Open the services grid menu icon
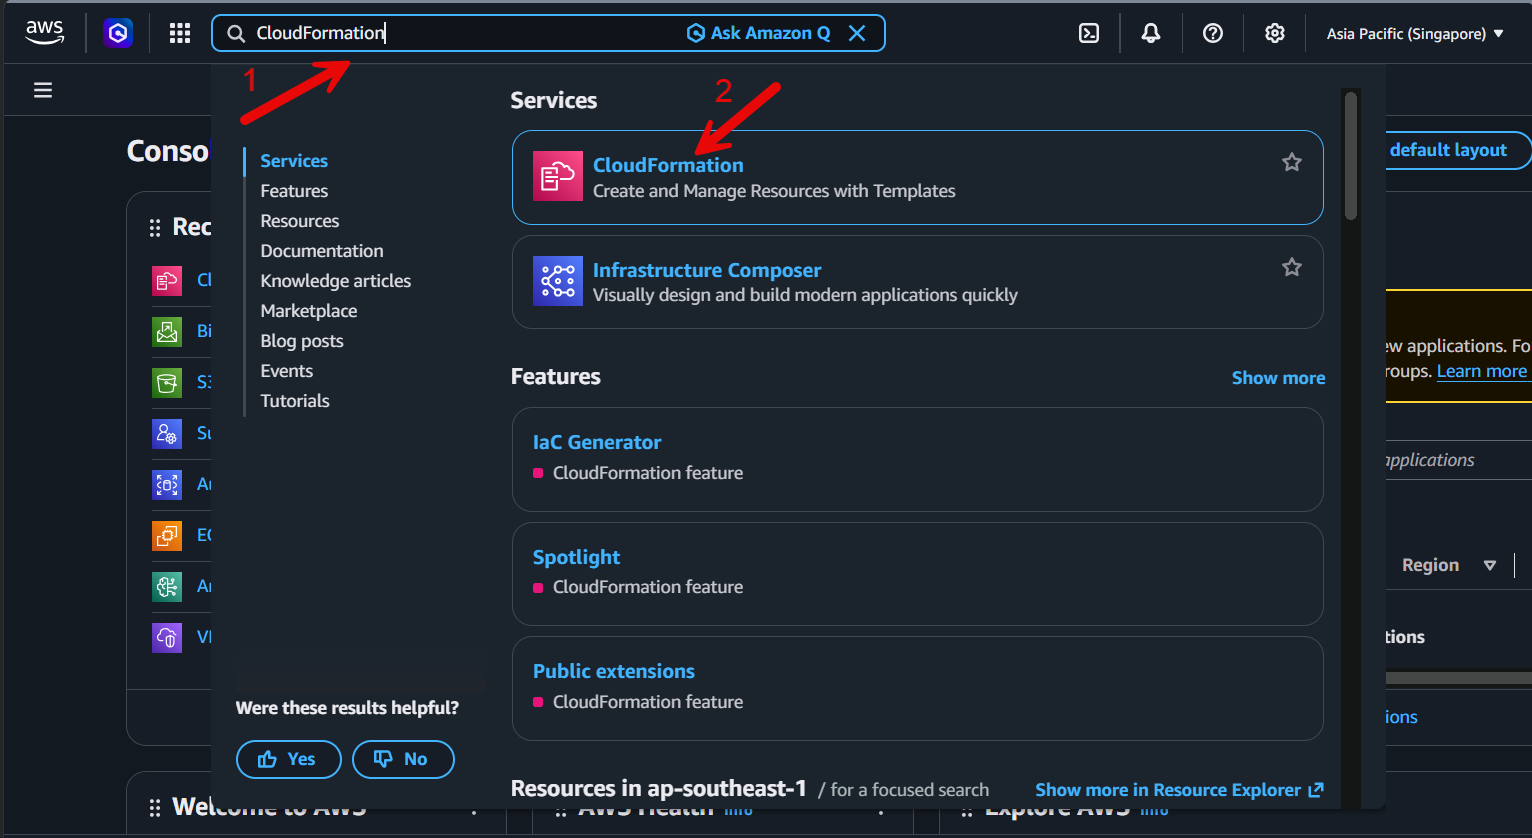 tap(180, 34)
